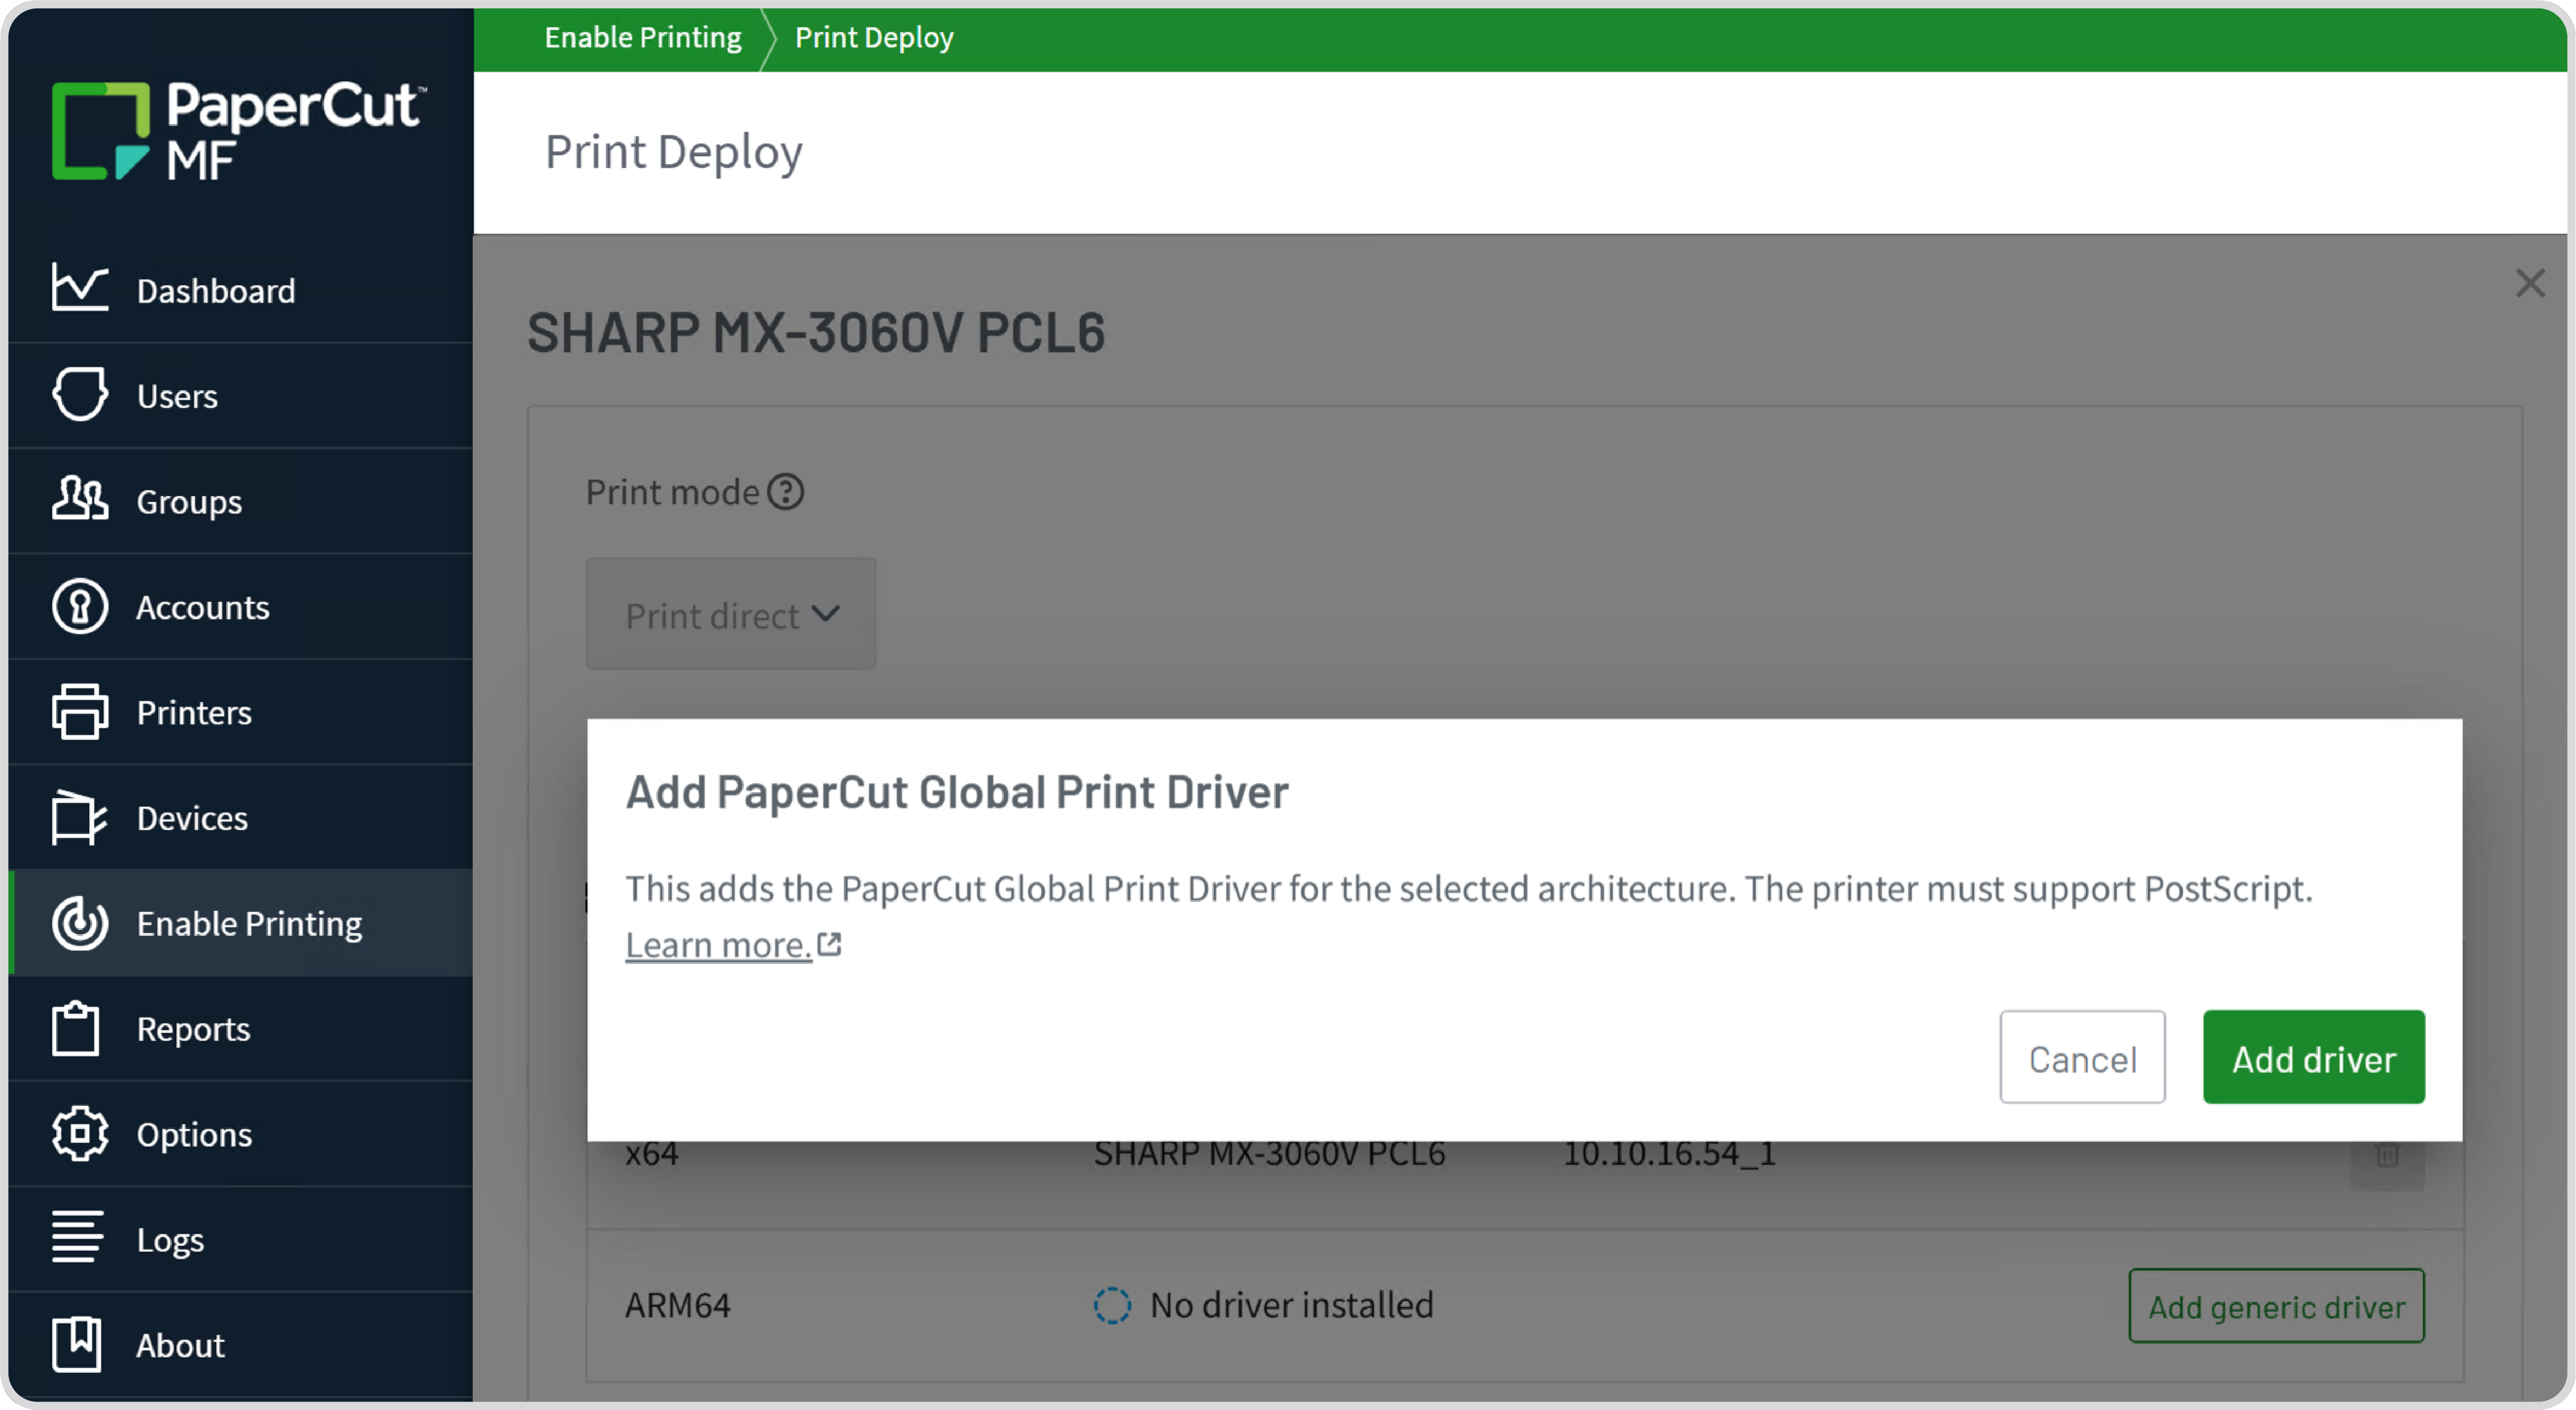Click Enable Printing breadcrumb
The image size is (2576, 1410).
click(642, 37)
